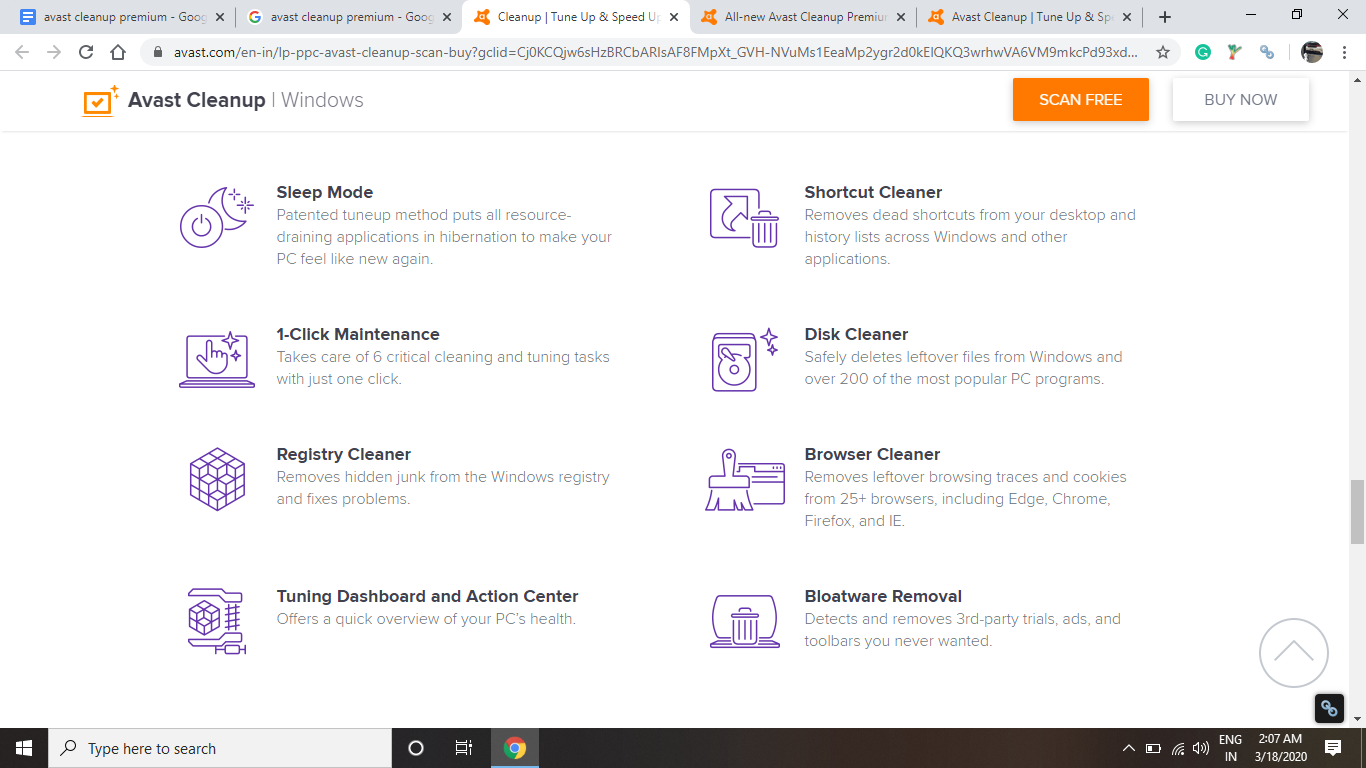This screenshot has height=768, width=1366.
Task: Click the Registry Cleaner cube icon
Action: tap(217, 479)
